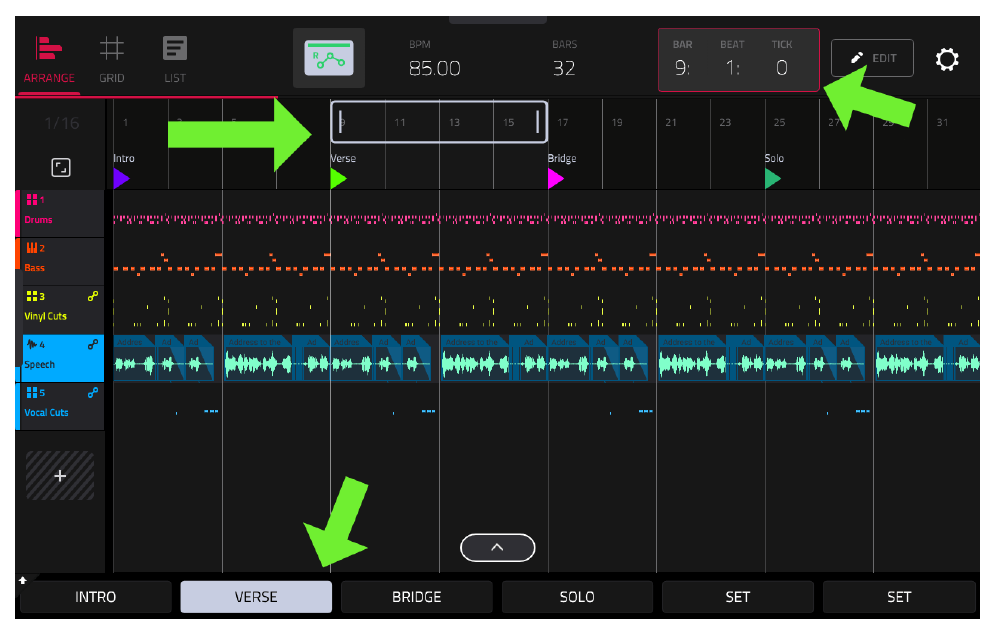Click bar 19 on the timeline ruler

pos(617,123)
